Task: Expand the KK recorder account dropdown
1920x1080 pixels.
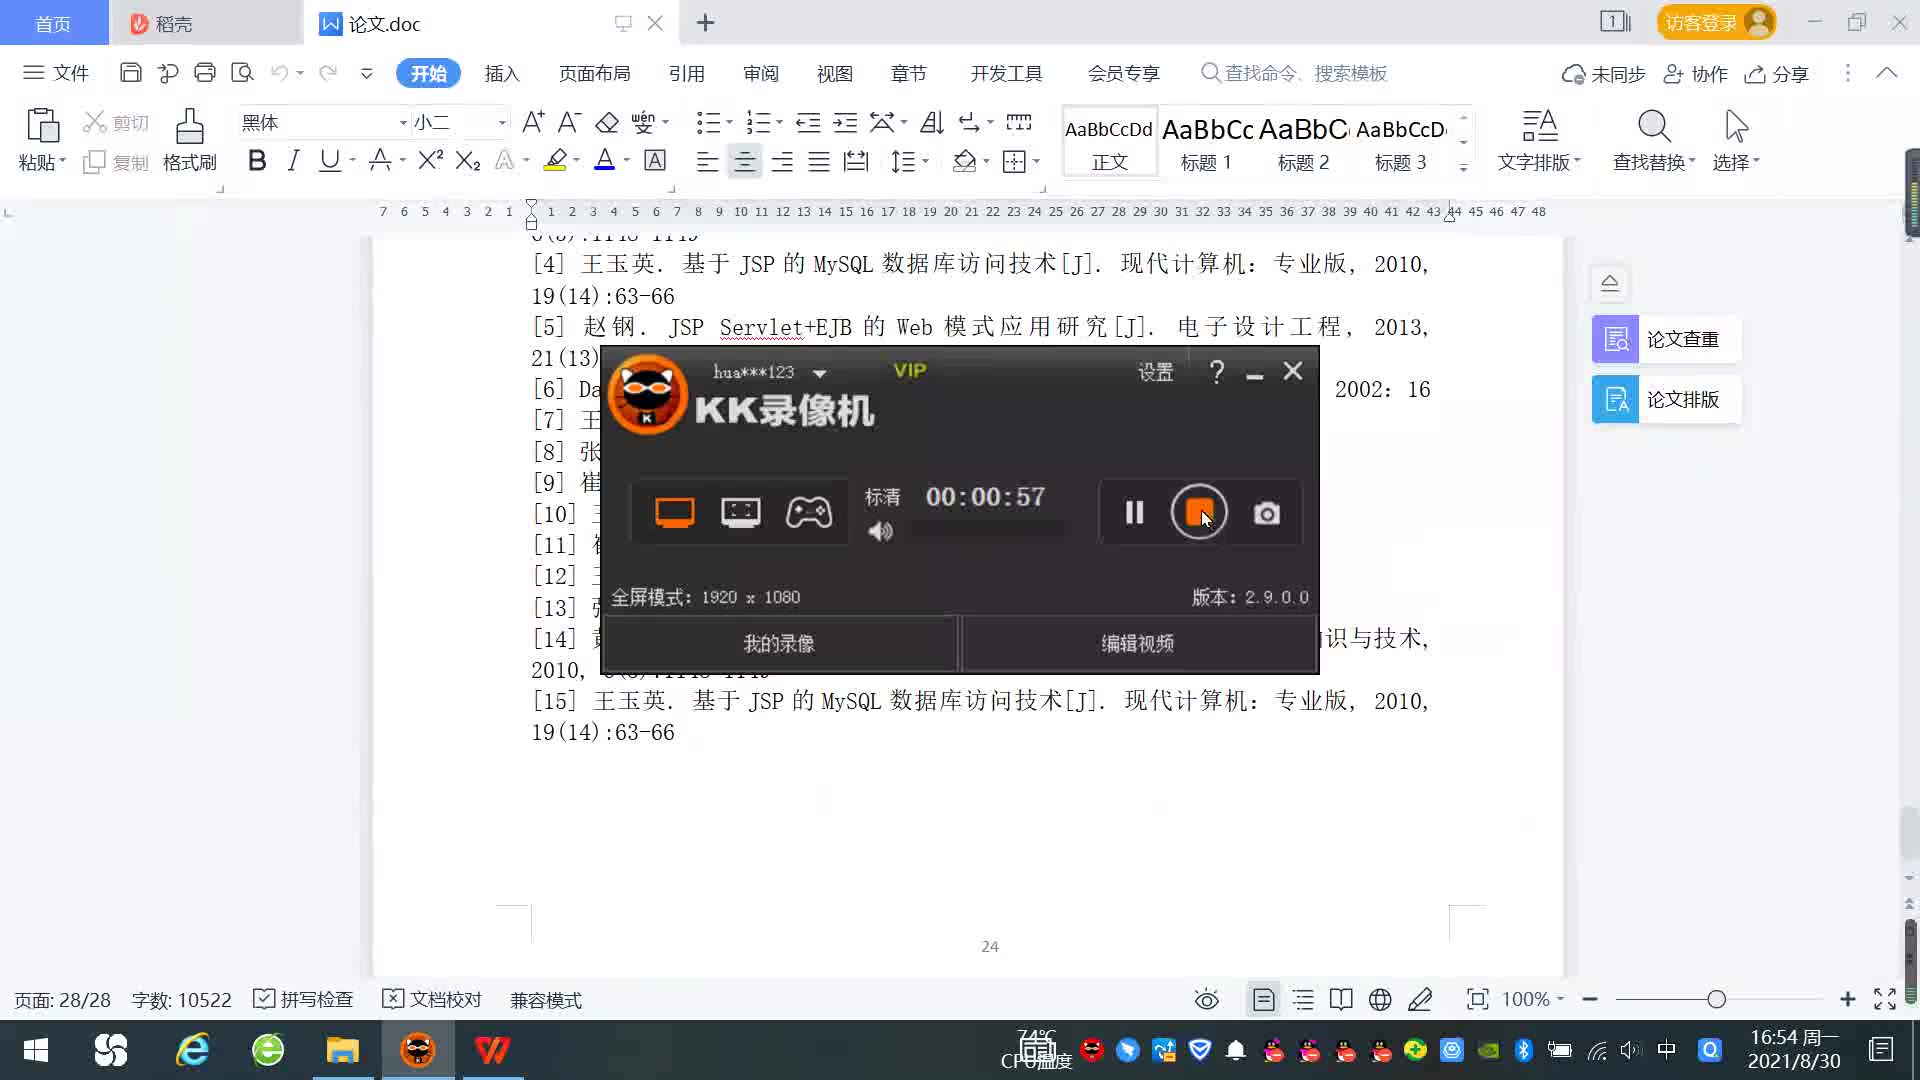Action: [x=820, y=373]
